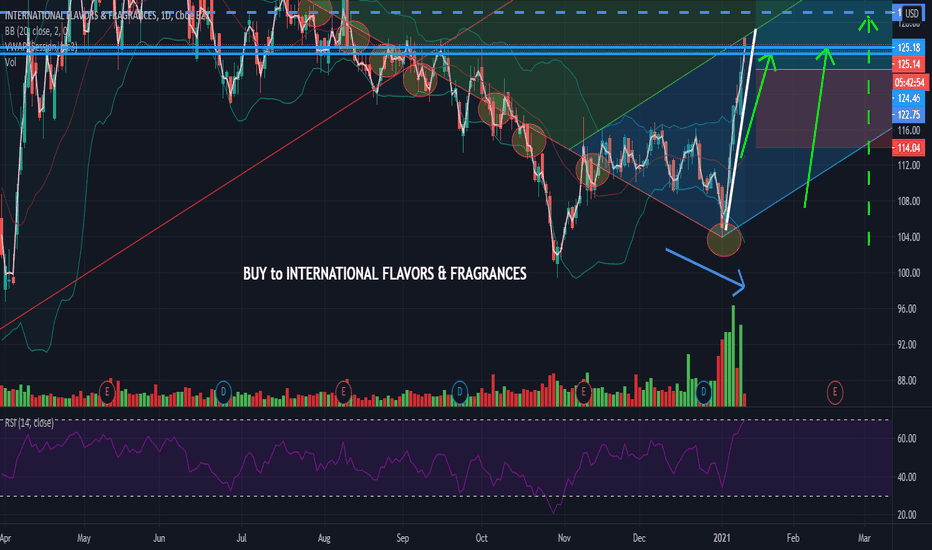
Task: Select the Vol indicator legend
Action: (11, 62)
